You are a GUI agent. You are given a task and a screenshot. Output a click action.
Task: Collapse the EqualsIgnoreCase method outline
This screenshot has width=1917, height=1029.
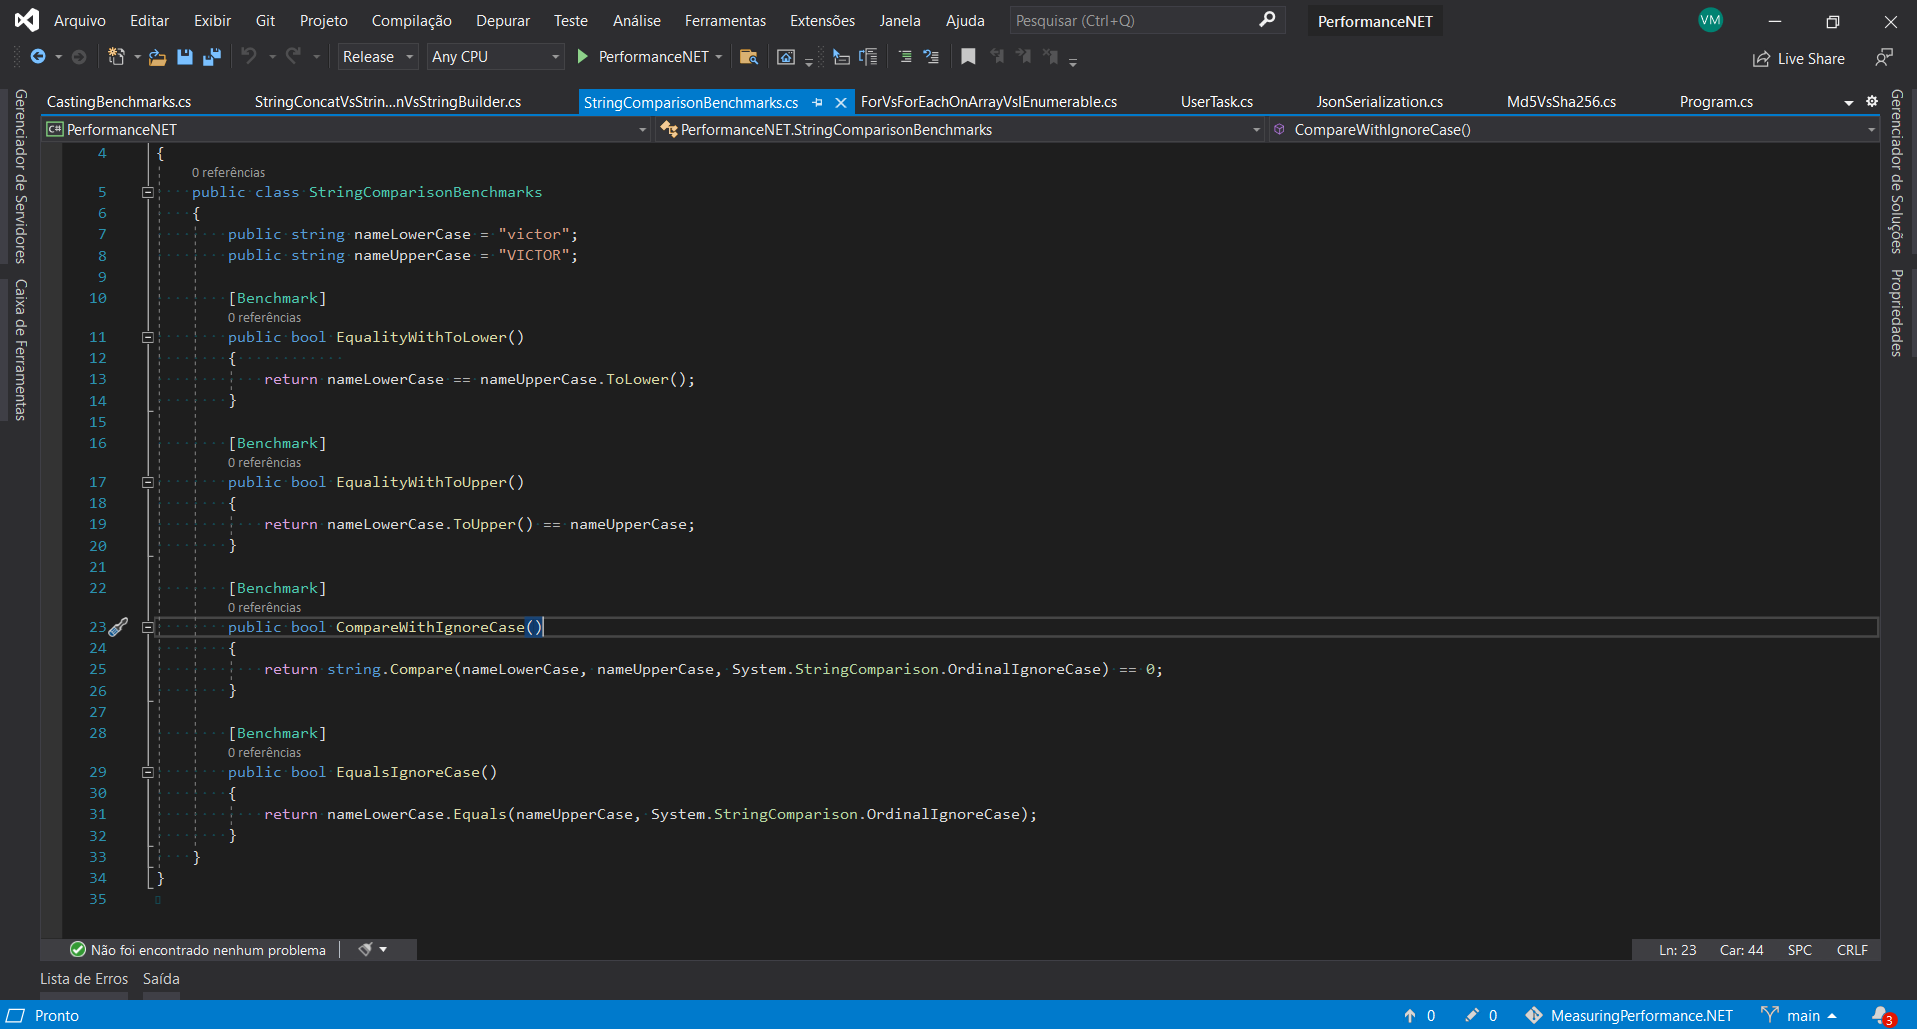click(147, 772)
